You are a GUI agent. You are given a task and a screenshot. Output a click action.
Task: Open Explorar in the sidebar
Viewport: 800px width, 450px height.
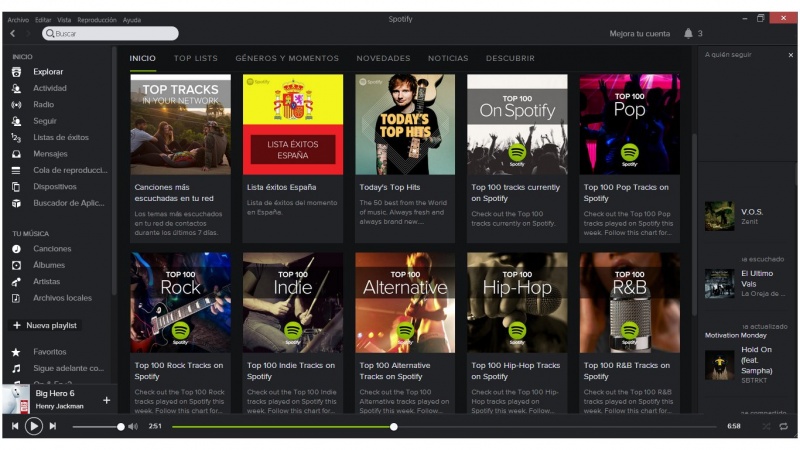48,72
